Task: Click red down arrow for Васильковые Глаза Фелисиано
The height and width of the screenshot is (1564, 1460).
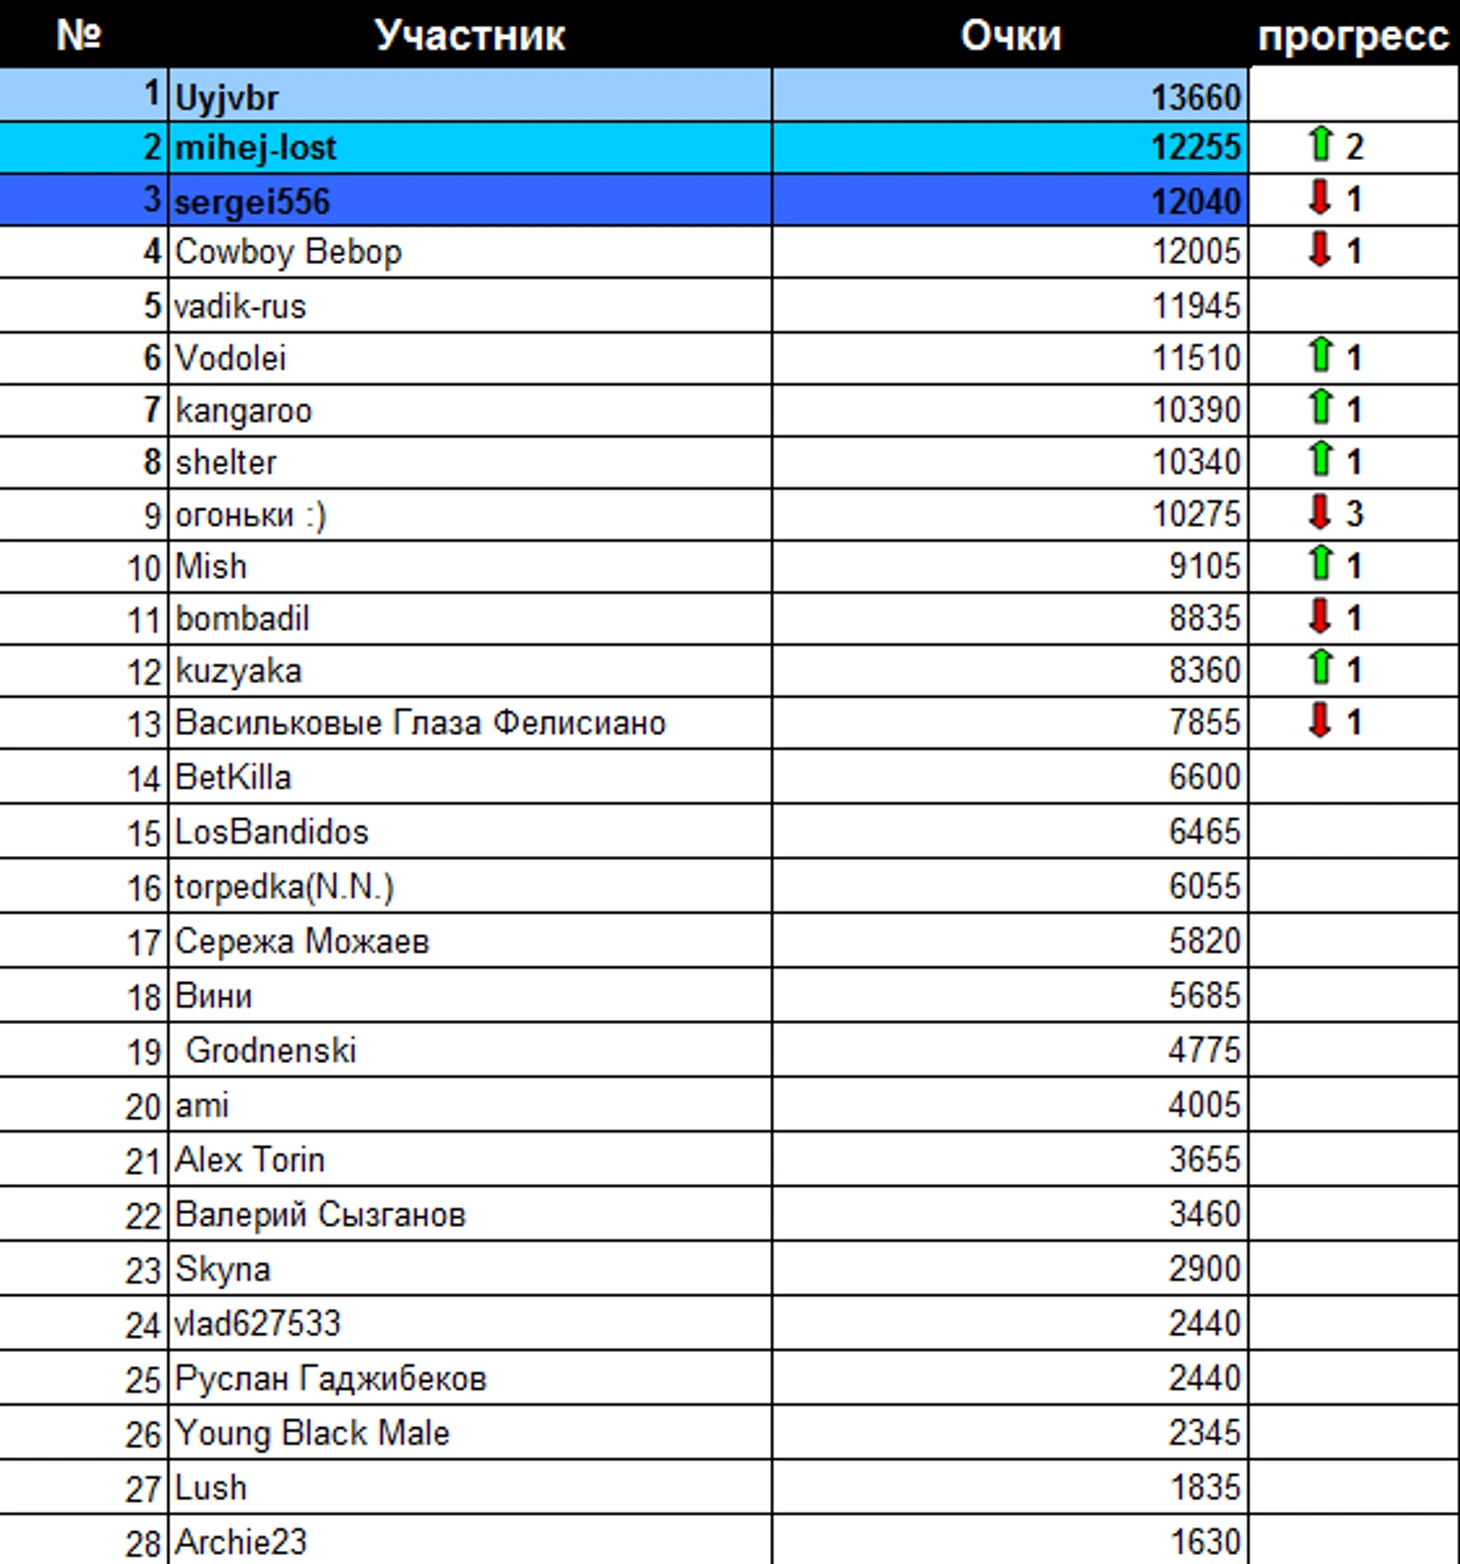Action: pos(1320,720)
